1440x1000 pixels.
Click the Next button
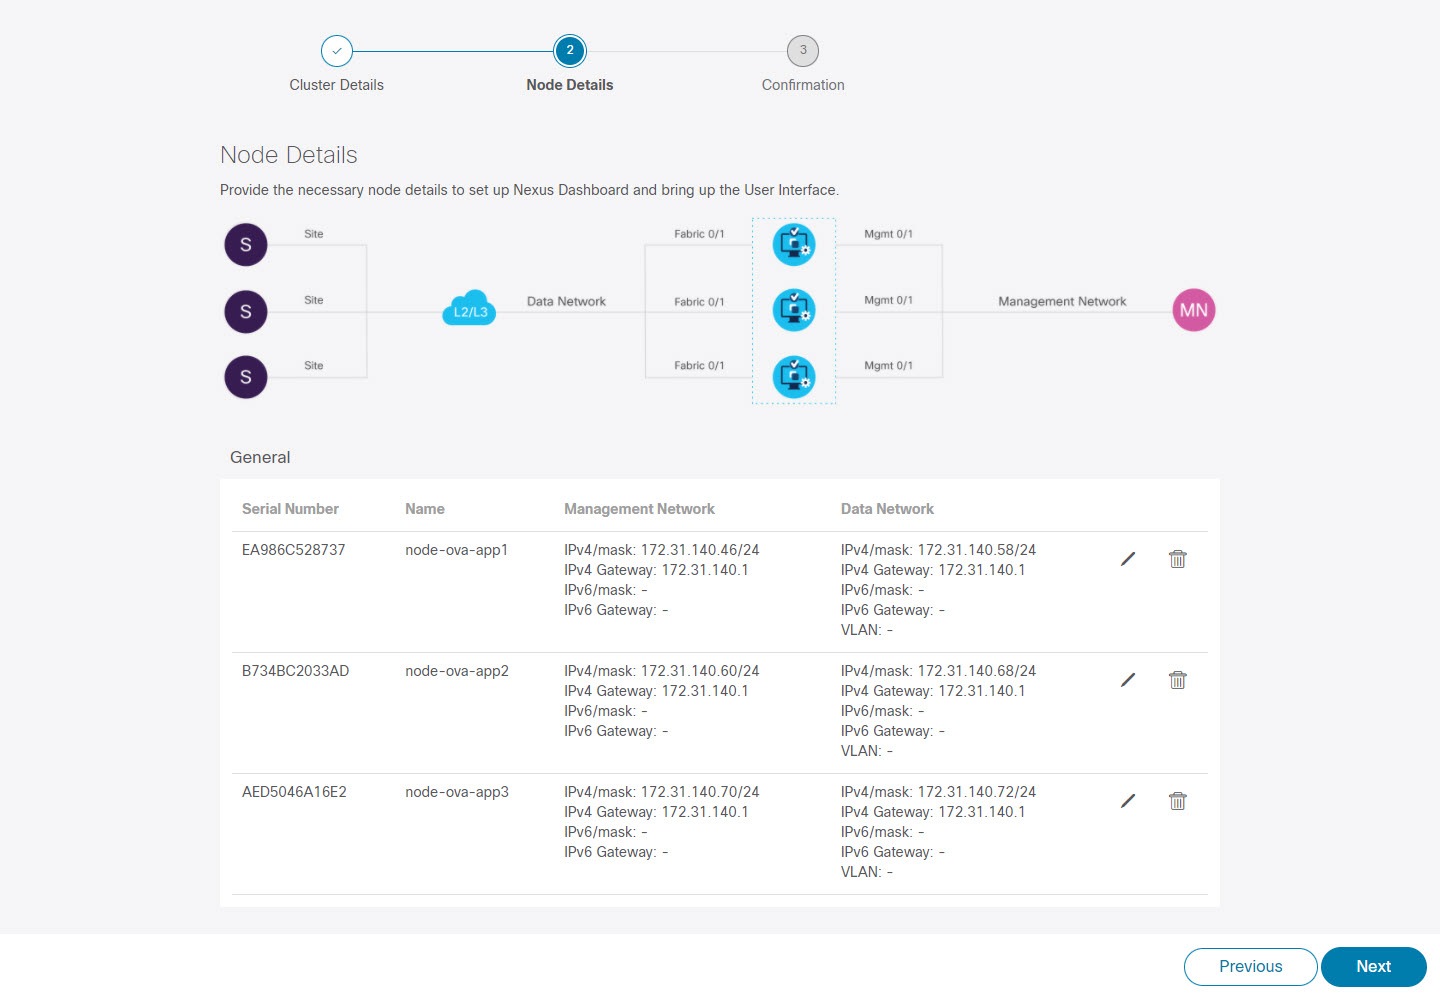point(1373,966)
